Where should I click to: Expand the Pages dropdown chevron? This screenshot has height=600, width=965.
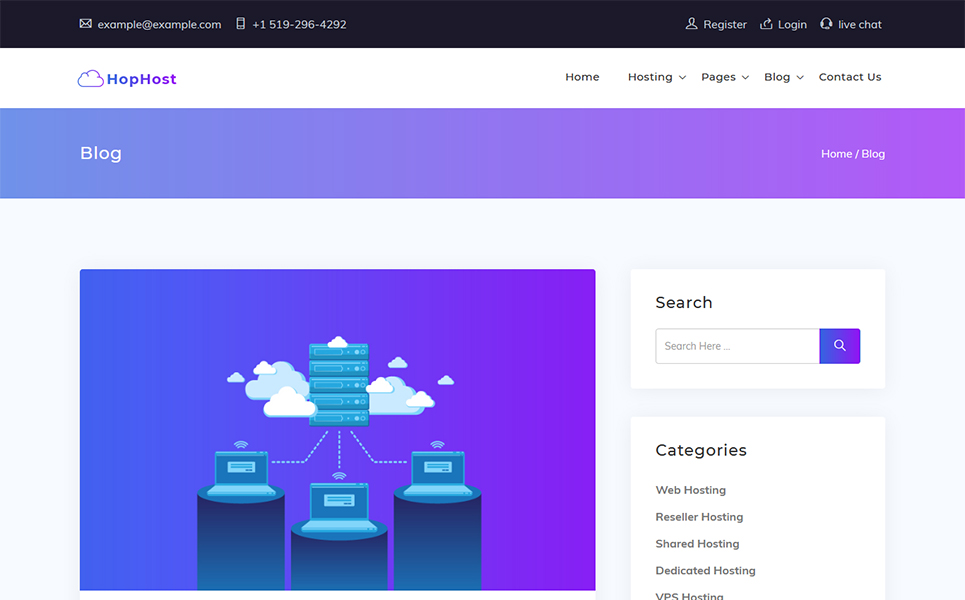[x=745, y=78]
